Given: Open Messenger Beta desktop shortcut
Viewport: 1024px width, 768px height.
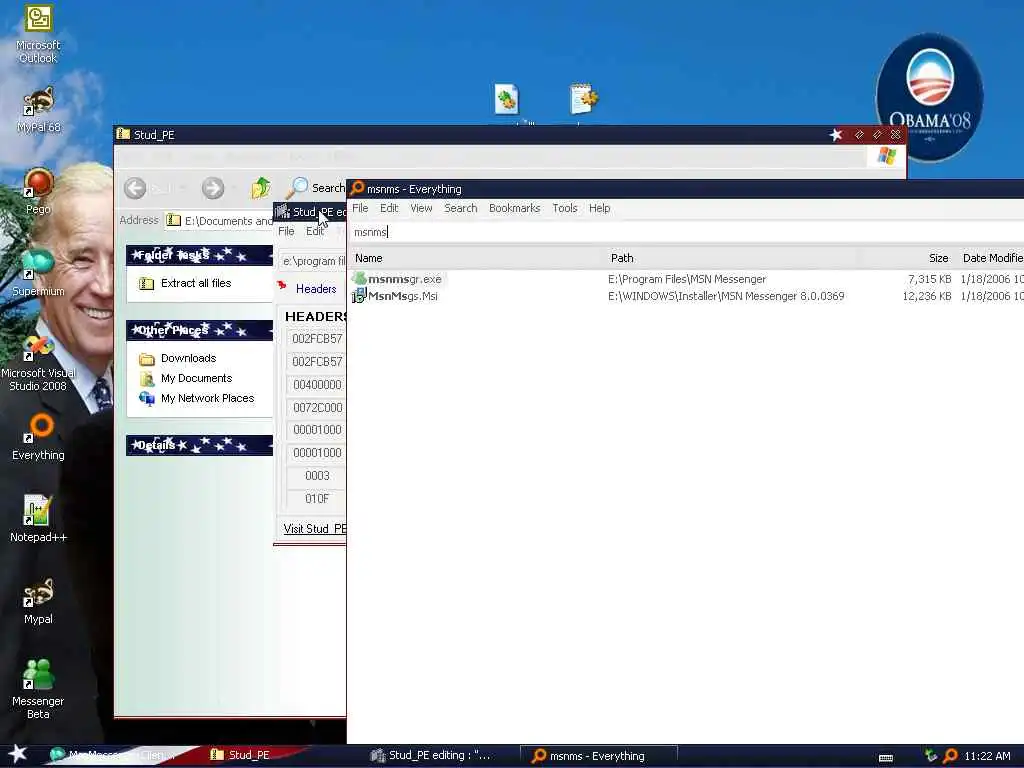Looking at the screenshot, I should pyautogui.click(x=38, y=688).
